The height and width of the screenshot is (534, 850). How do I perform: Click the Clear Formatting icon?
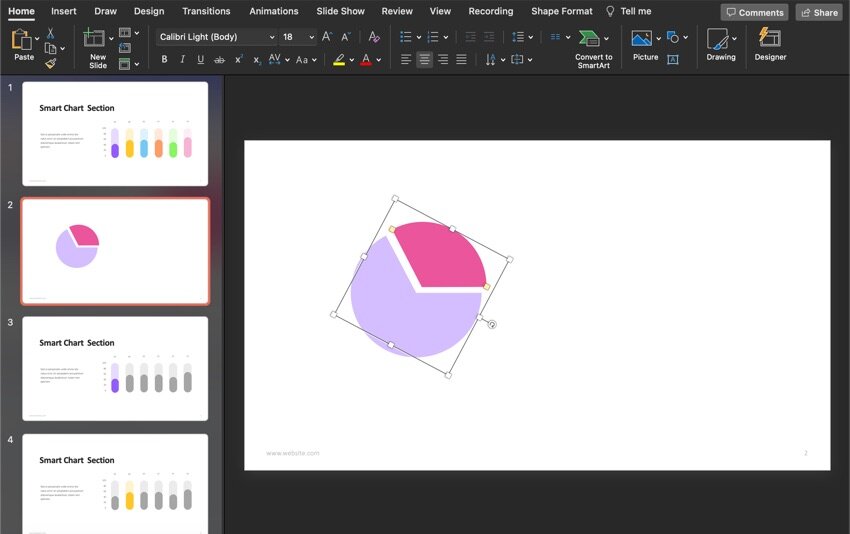click(374, 37)
